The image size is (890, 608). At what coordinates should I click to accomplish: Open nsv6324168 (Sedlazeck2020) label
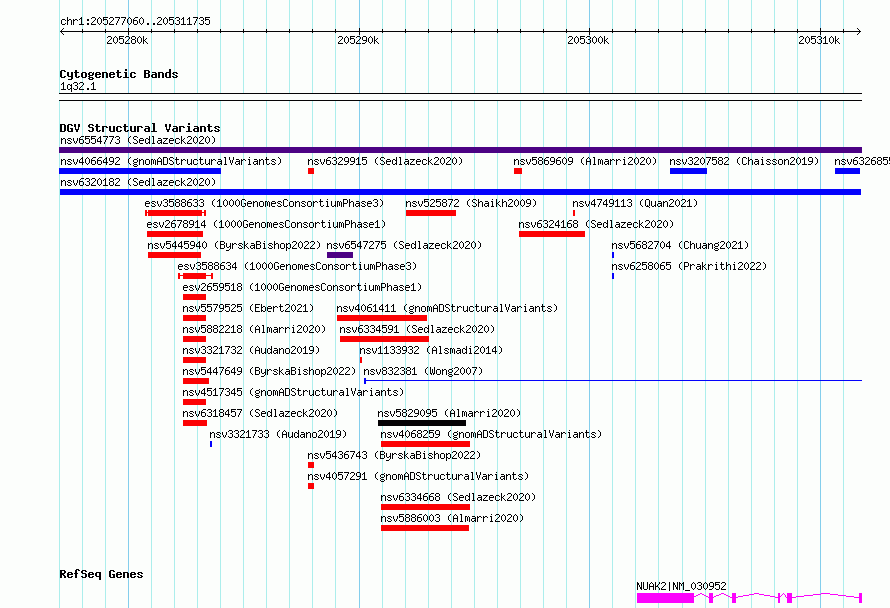[596, 224]
